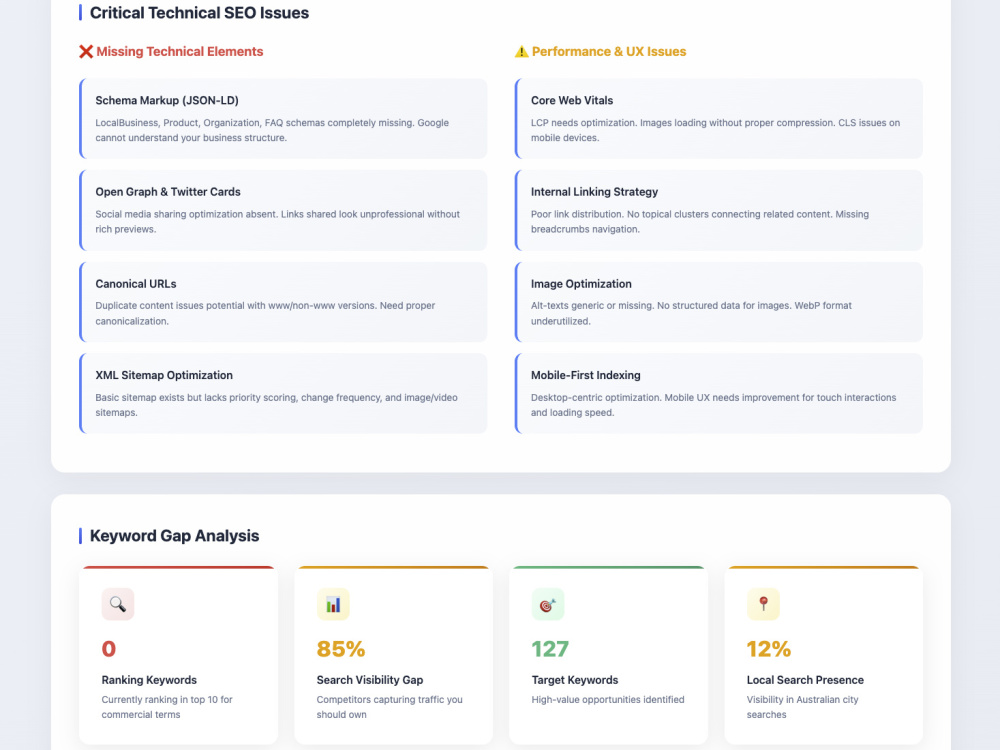
Task: Click the target bullseye Target Keywords icon
Action: click(548, 603)
